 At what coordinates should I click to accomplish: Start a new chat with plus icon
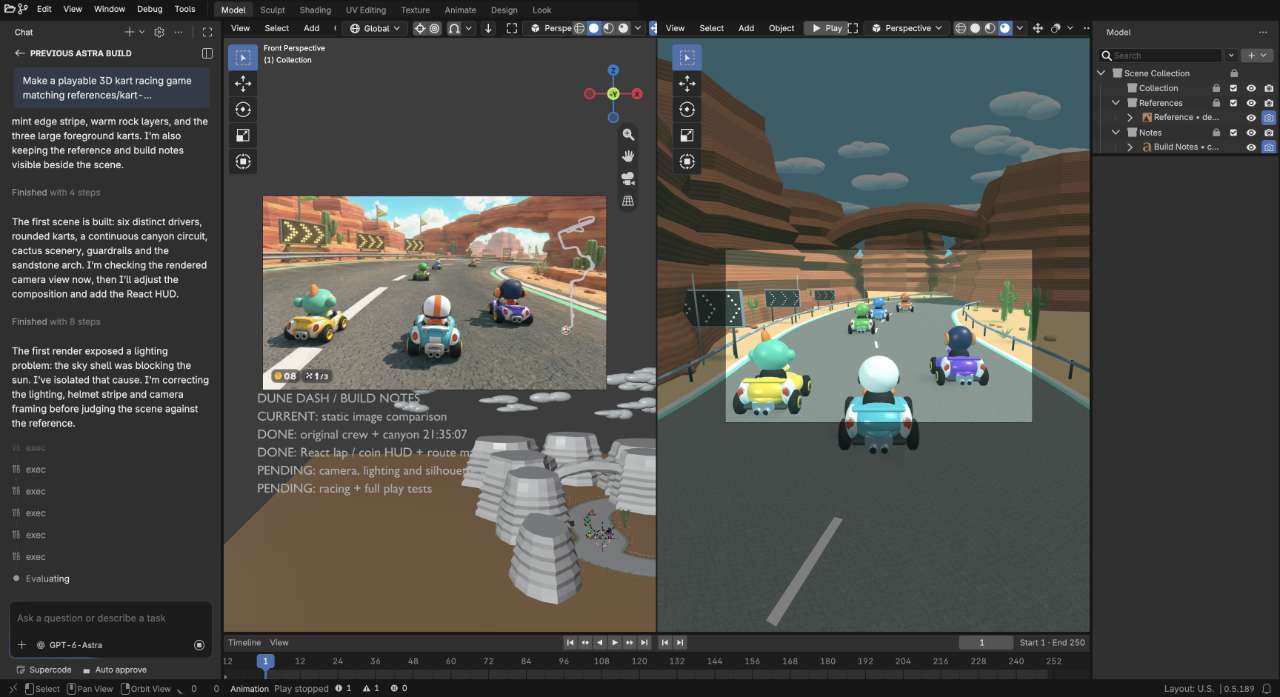129,32
